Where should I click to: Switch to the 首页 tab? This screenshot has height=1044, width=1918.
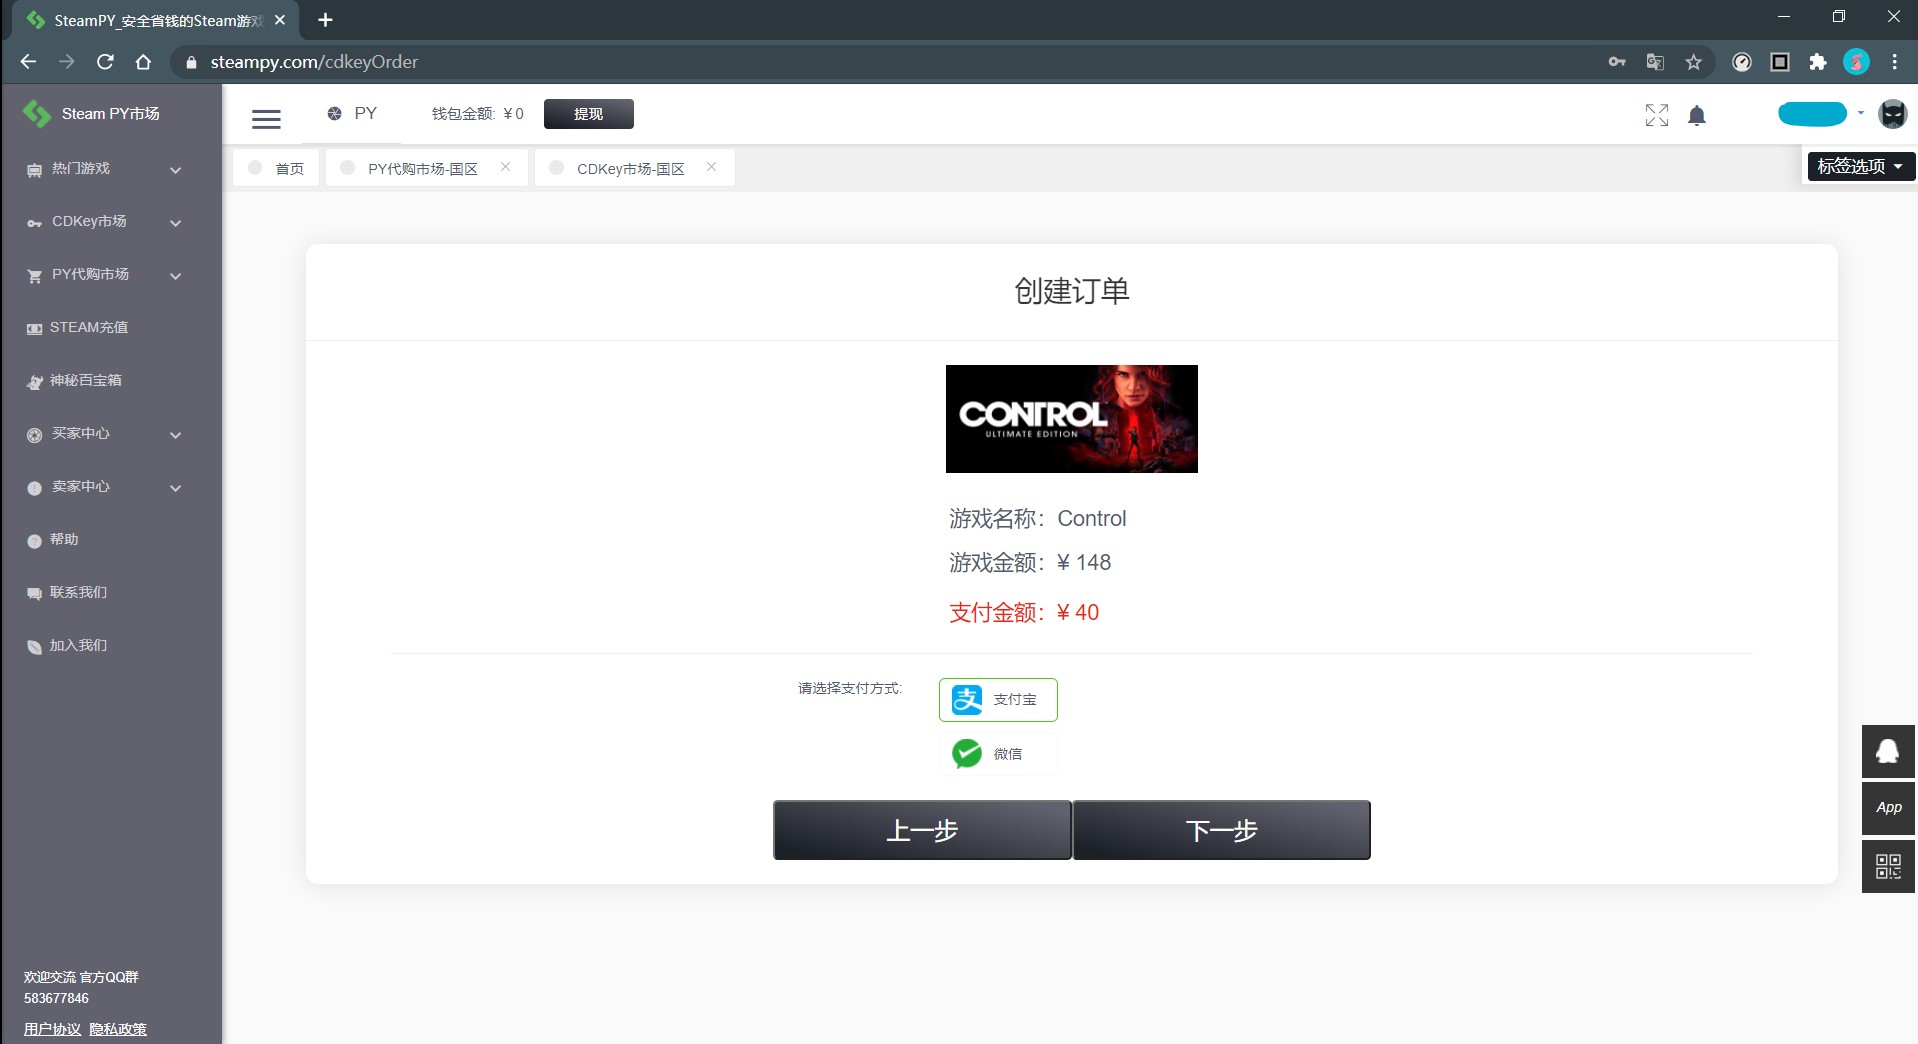[x=277, y=168]
